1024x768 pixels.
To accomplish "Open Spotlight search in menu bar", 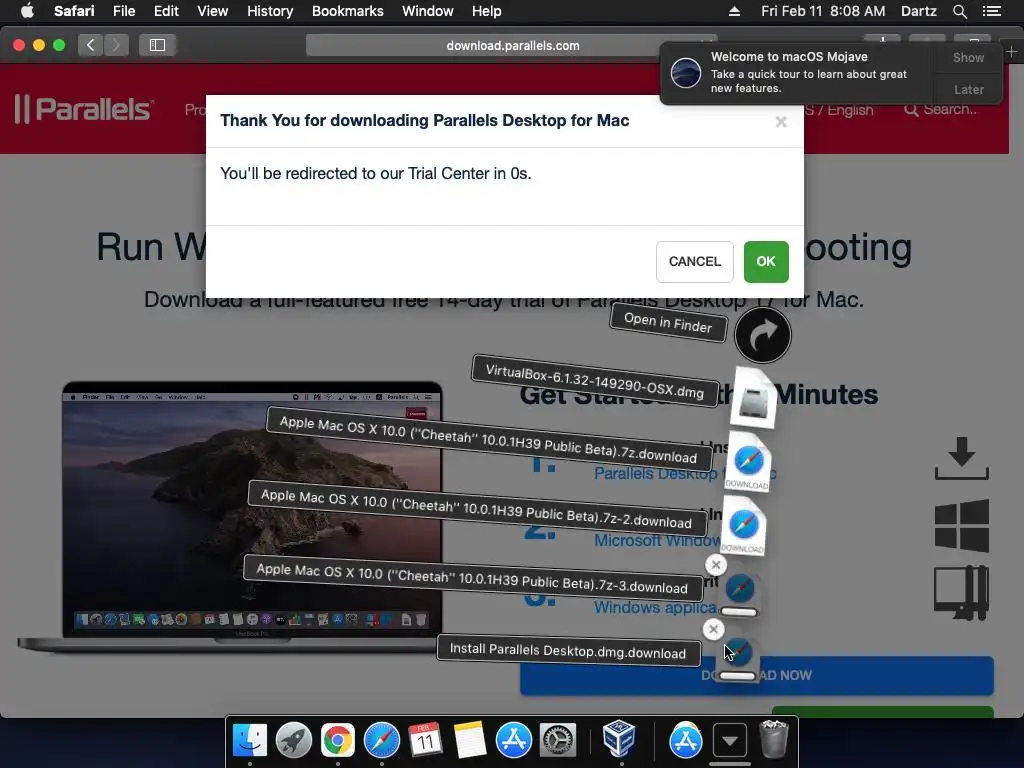I will click(x=959, y=11).
